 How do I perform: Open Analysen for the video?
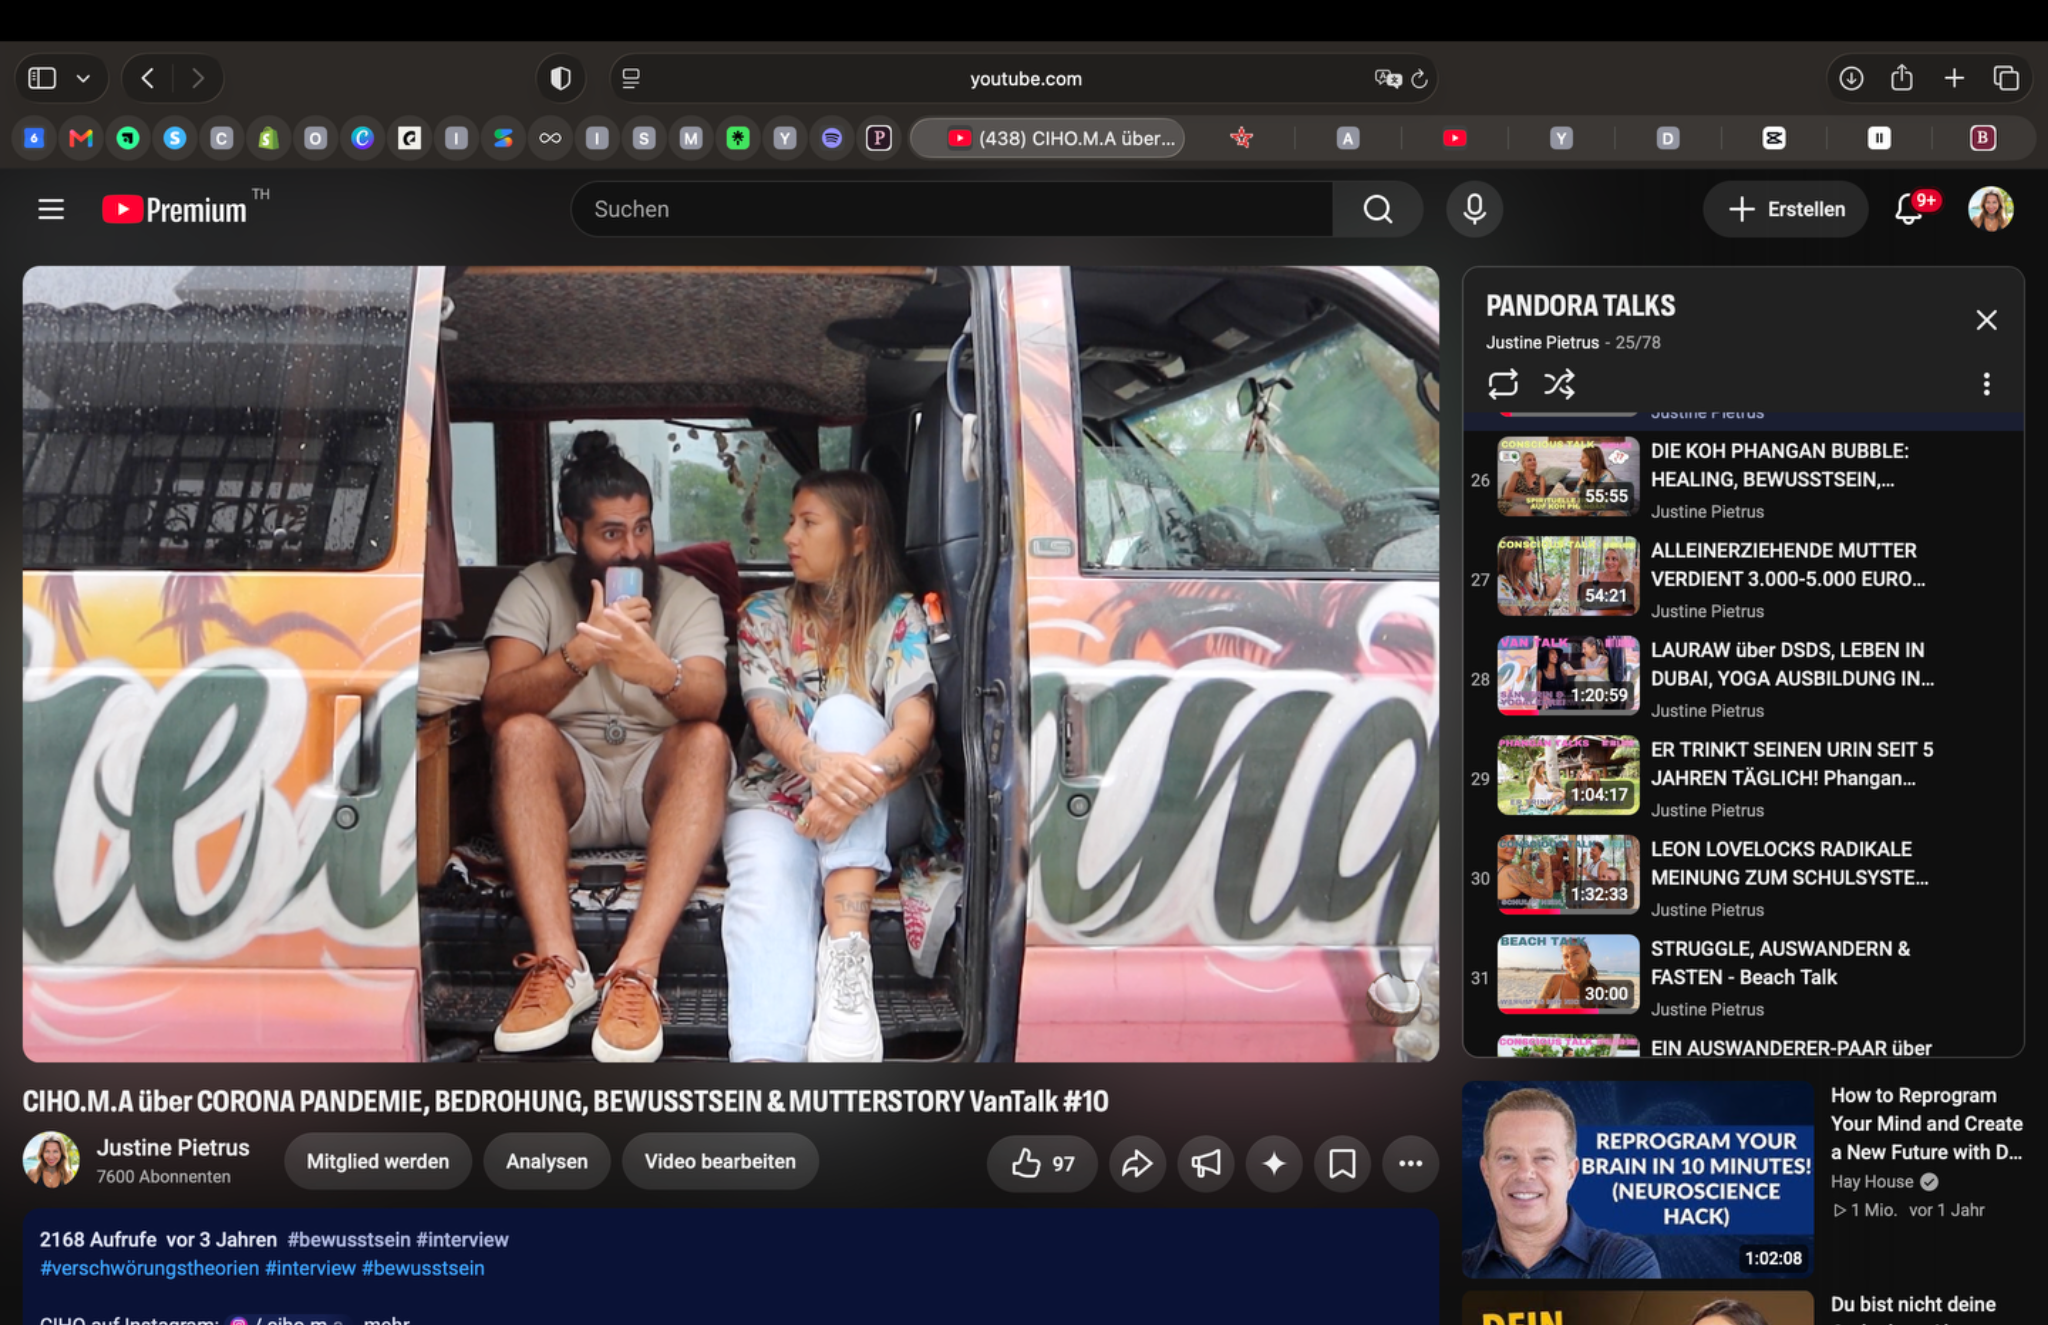click(547, 1161)
